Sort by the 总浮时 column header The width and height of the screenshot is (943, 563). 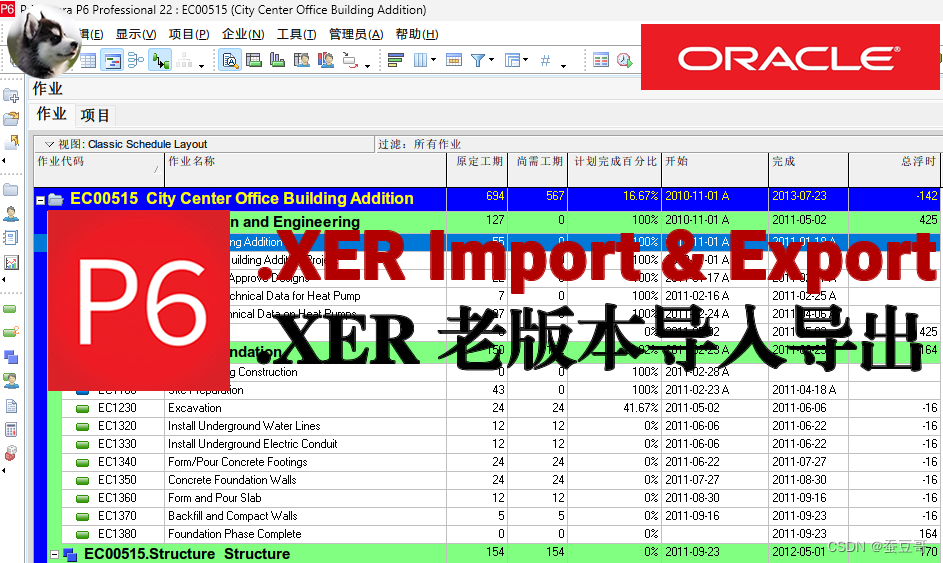pos(894,170)
